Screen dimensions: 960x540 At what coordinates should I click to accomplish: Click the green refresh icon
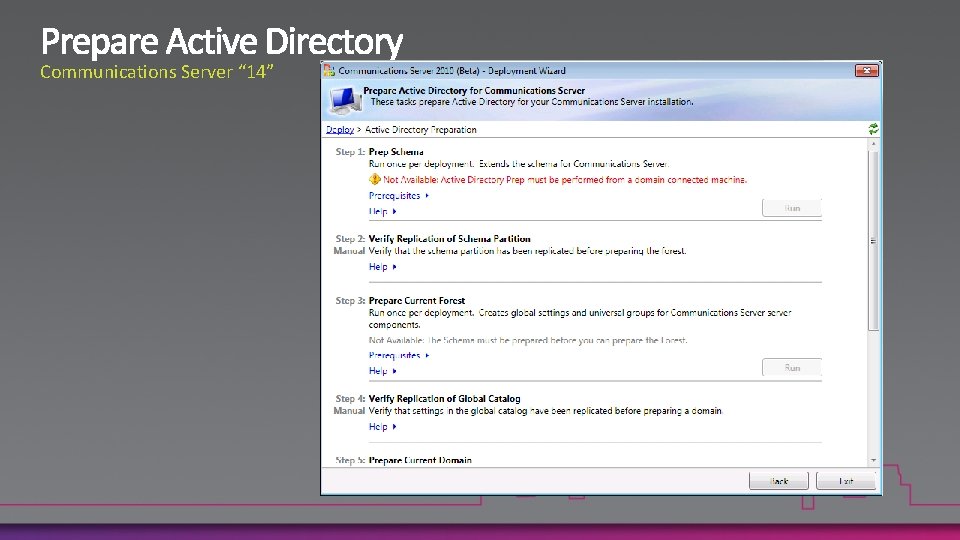point(873,129)
